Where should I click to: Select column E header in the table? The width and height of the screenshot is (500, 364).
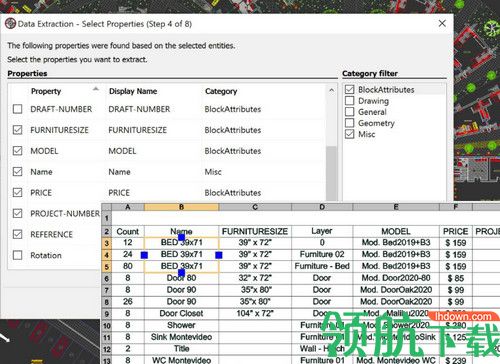point(396,207)
